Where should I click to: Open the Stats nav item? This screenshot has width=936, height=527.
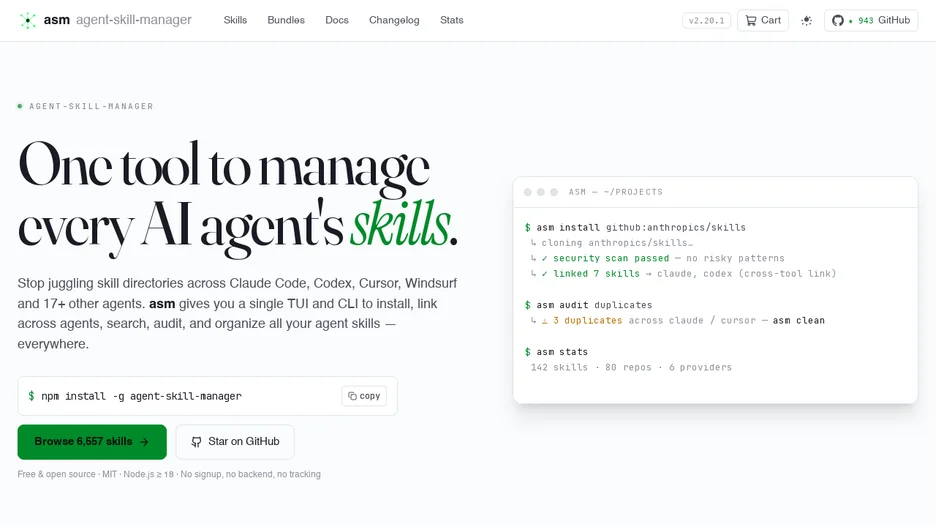(x=451, y=20)
